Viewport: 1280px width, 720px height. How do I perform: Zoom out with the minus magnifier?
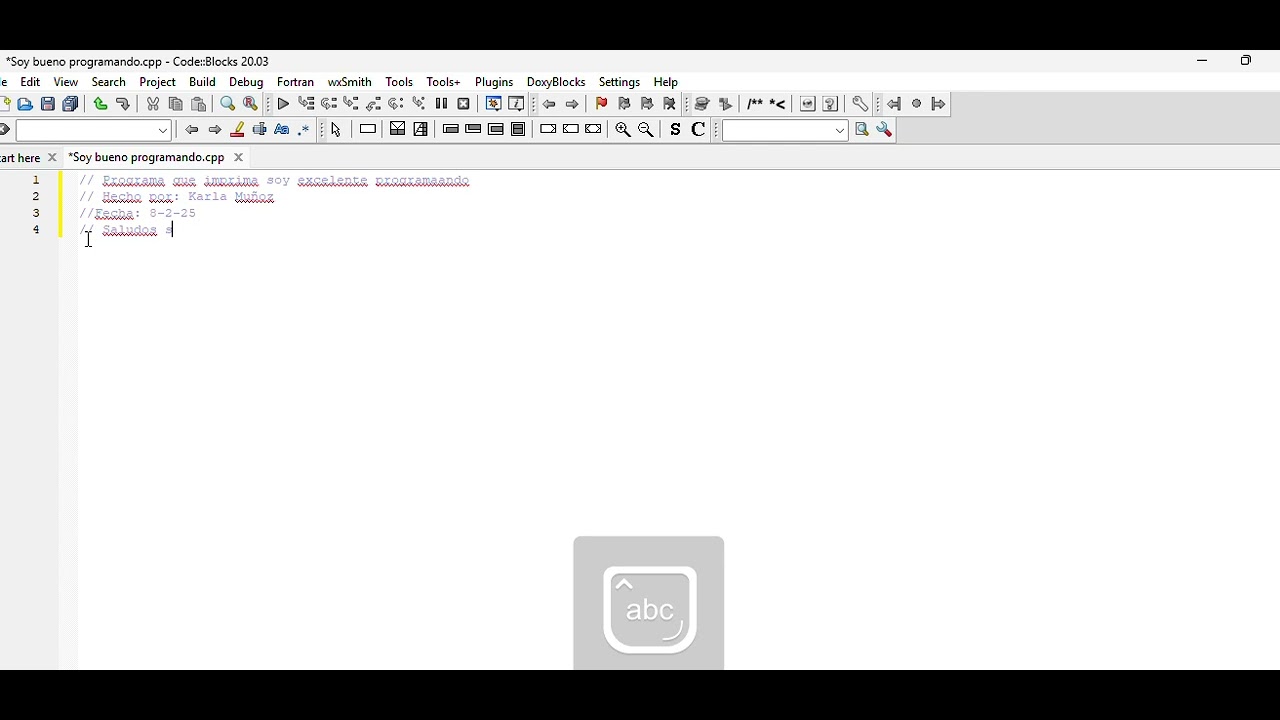click(646, 130)
